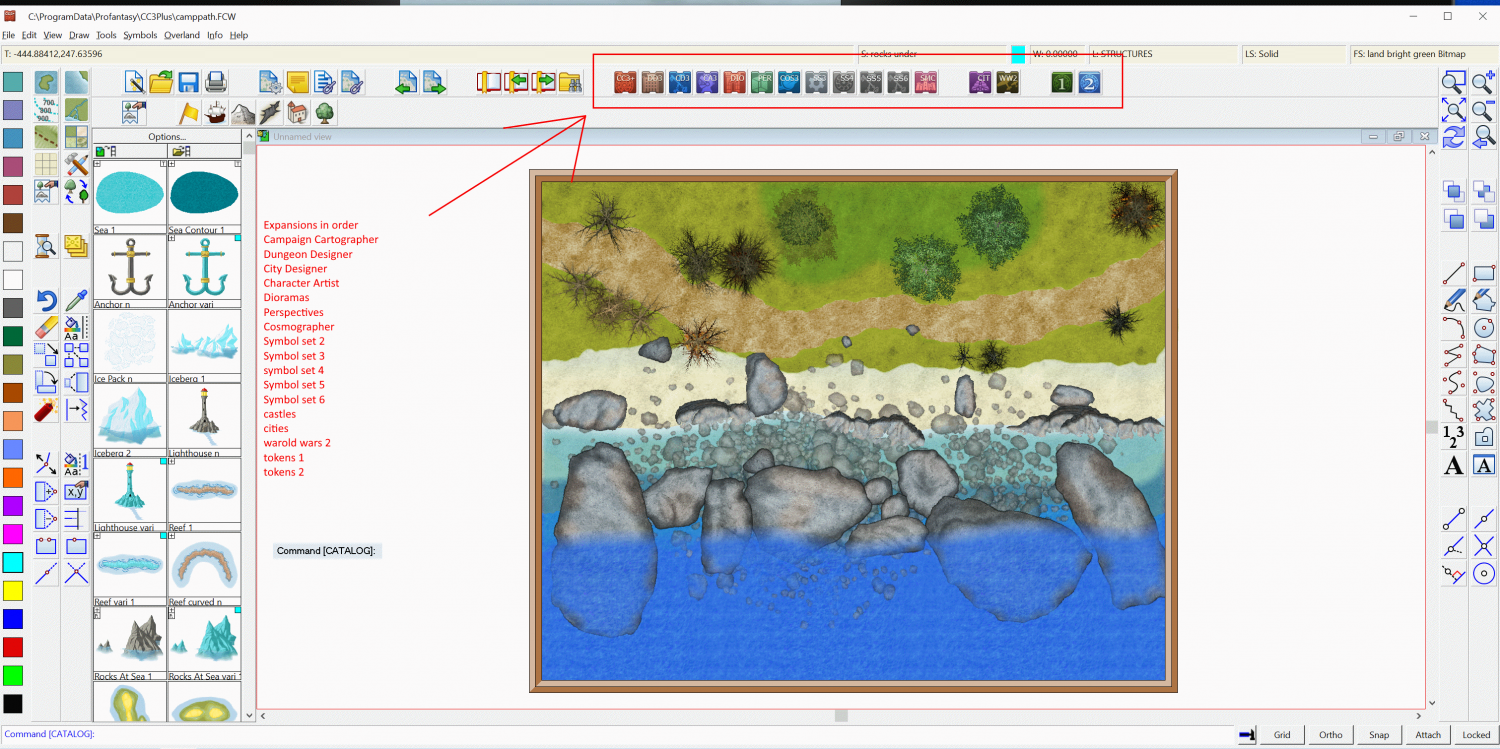Open the layer selector showing STRUCTURES

click(x=1160, y=54)
